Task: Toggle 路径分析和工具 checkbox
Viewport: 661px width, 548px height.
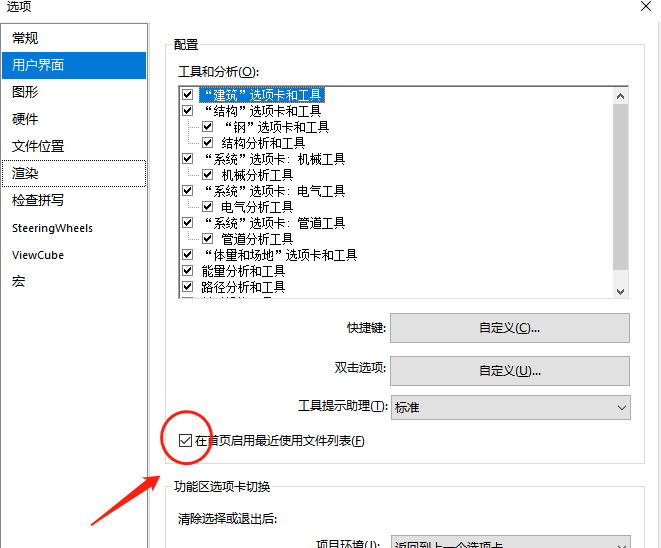Action: point(188,287)
